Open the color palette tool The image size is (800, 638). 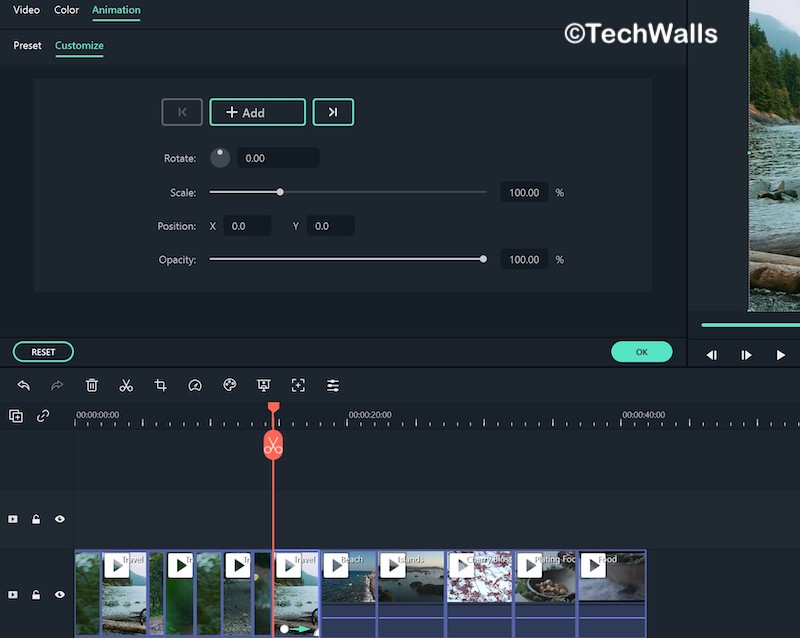coord(229,385)
